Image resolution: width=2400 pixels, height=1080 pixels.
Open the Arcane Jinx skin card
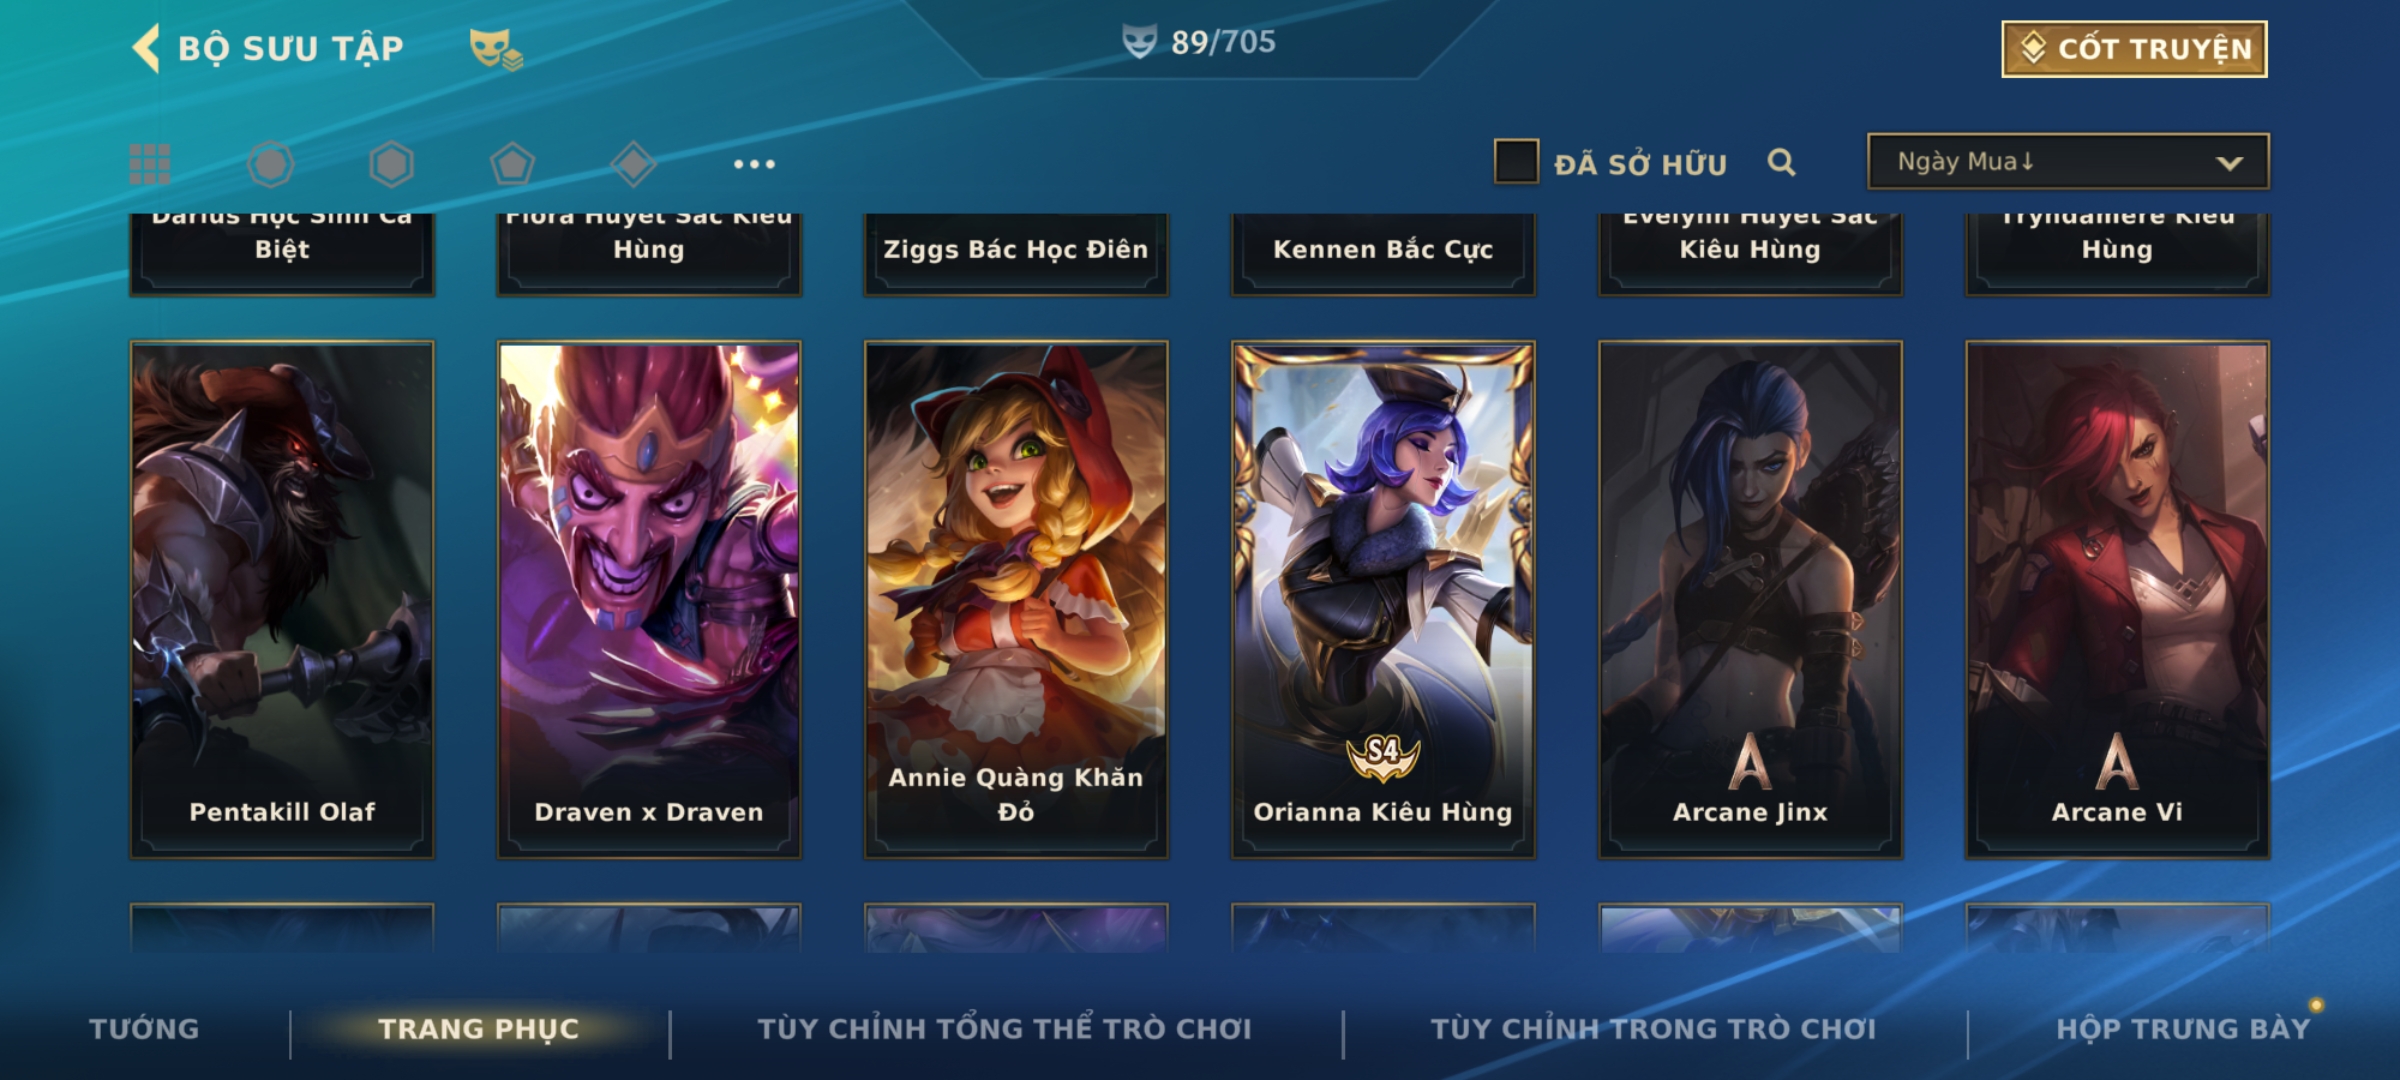tap(1750, 600)
